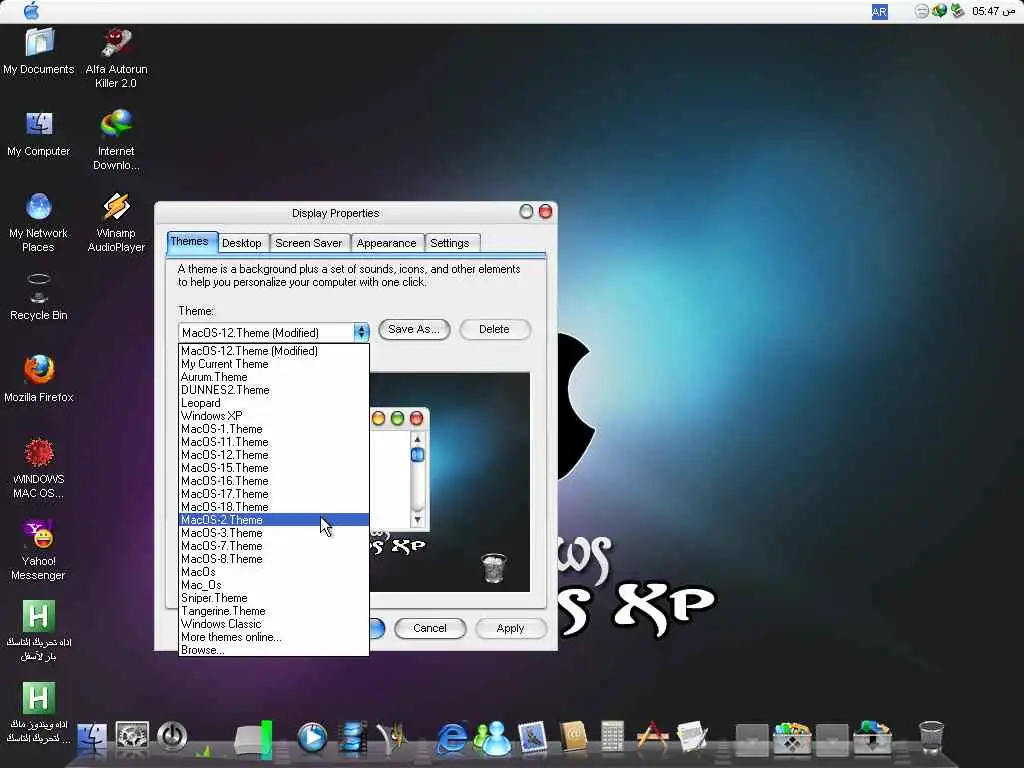1024x768 pixels.
Task: Open Internet Download Manager desktop icon
Action: [116, 140]
